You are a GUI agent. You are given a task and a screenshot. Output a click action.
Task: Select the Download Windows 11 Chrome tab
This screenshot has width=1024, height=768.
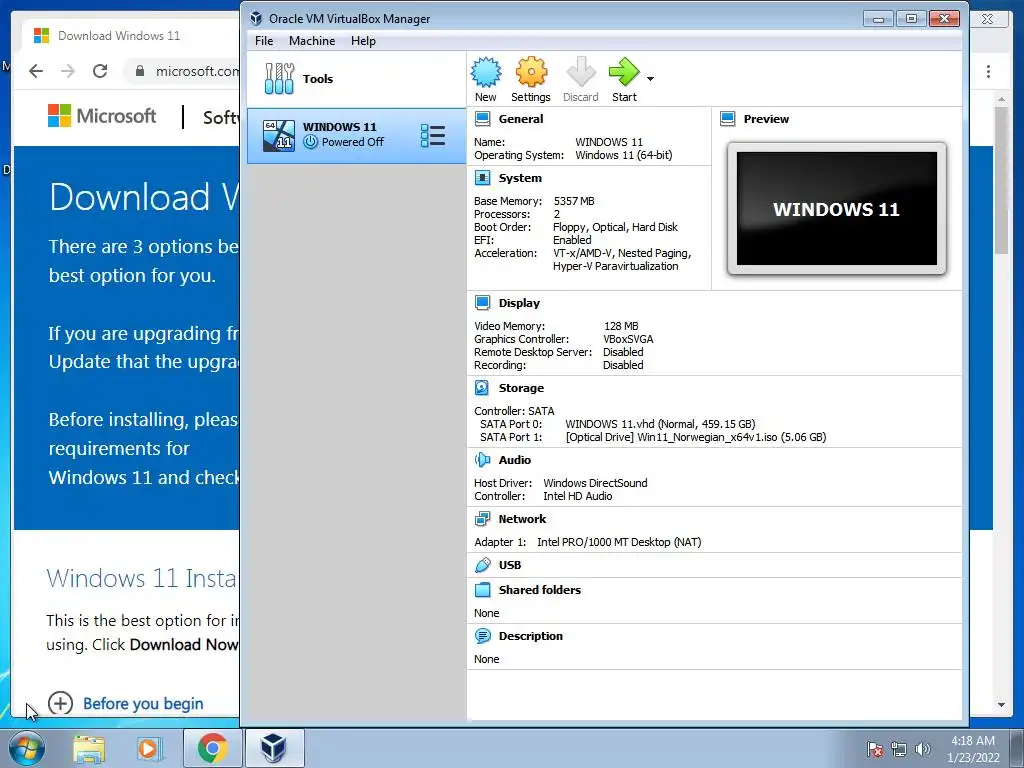click(131, 35)
